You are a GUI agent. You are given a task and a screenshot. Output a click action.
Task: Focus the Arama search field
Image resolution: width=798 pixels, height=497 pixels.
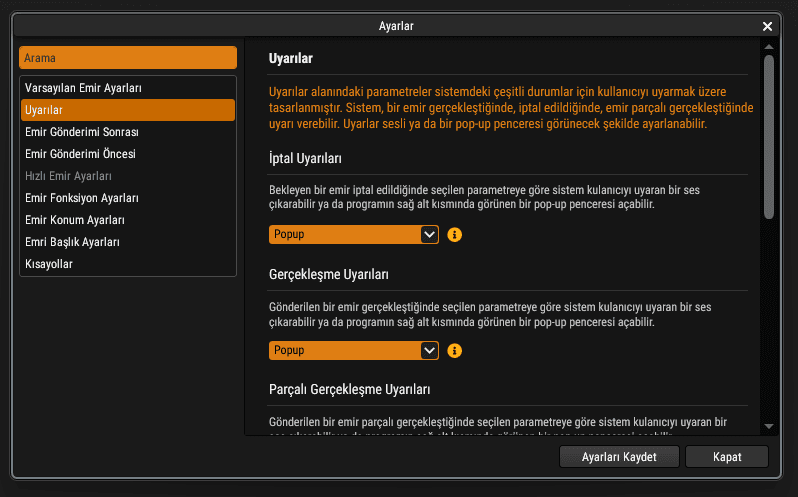click(128, 57)
